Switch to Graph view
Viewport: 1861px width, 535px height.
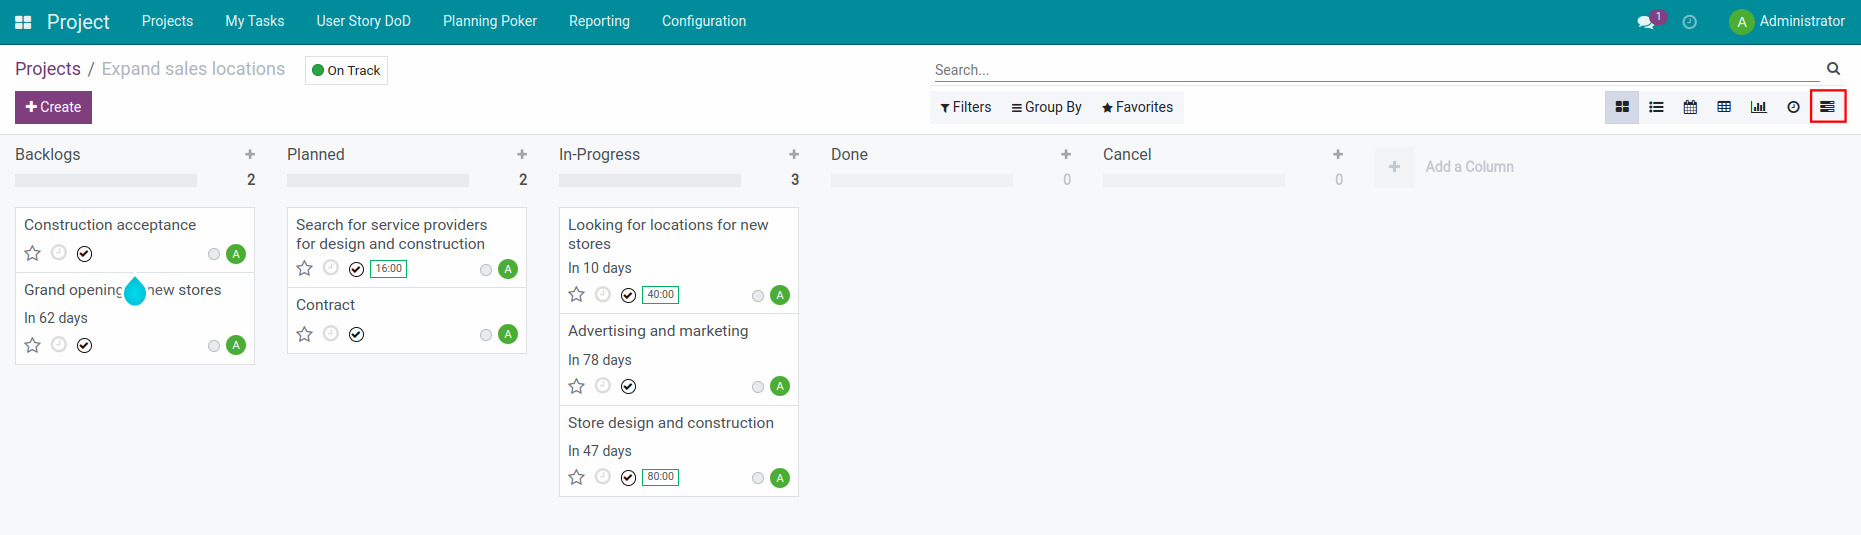coord(1758,107)
